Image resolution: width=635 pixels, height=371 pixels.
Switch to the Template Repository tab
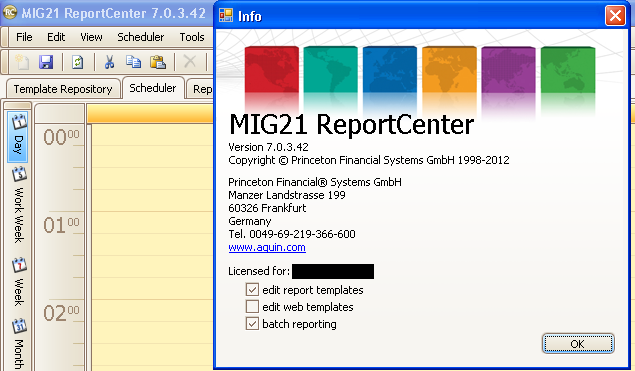point(63,89)
